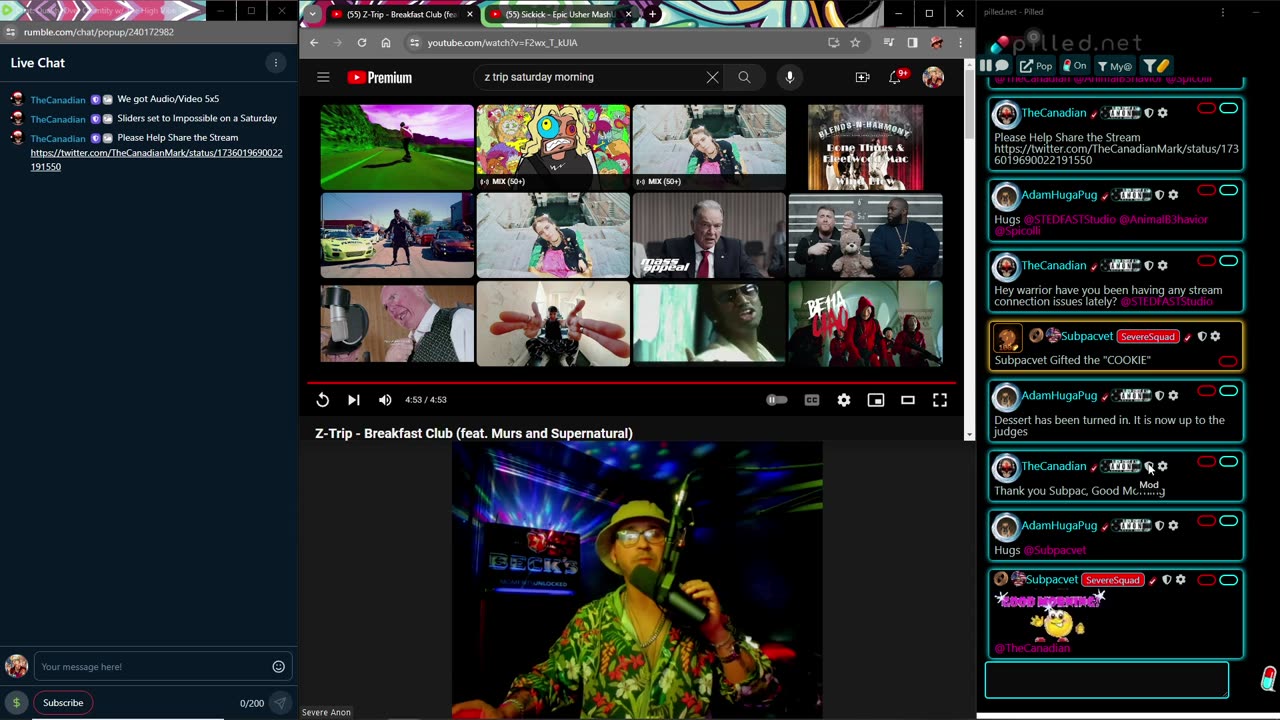Send a rant with the dollar icon
Screen dimensions: 1280x720
pos(16,703)
